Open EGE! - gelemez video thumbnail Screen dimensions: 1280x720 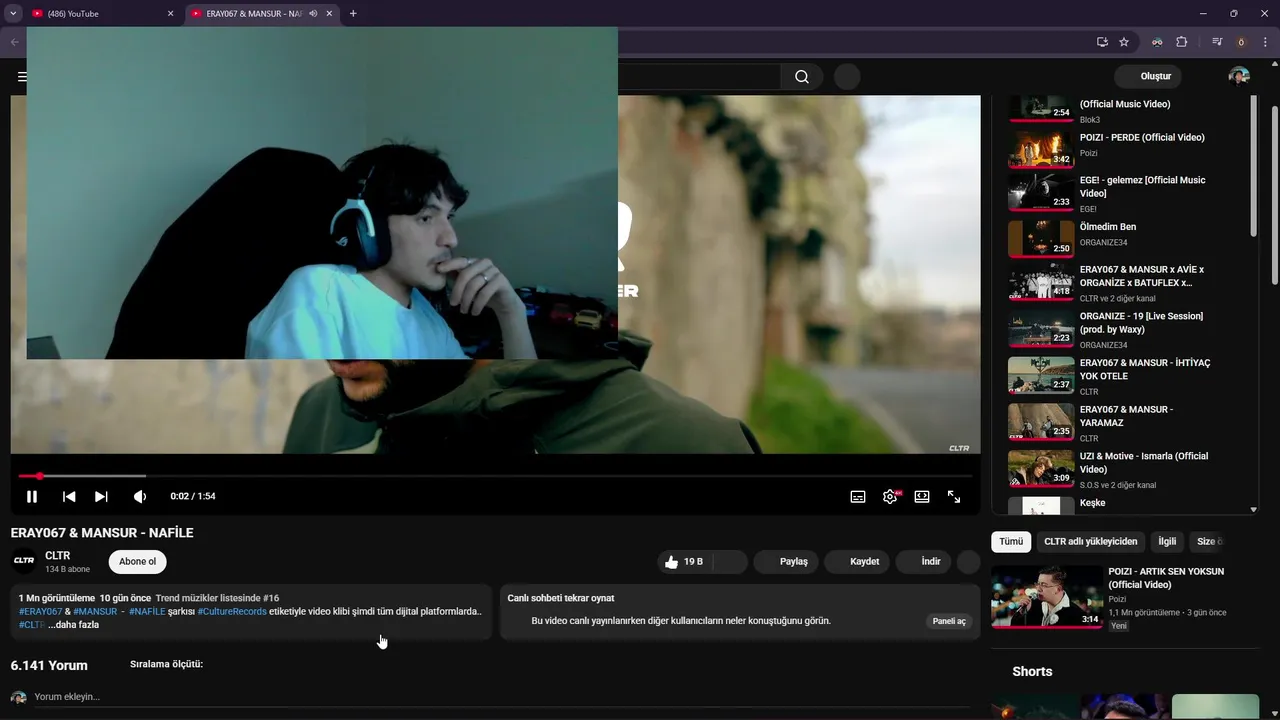(x=1041, y=192)
